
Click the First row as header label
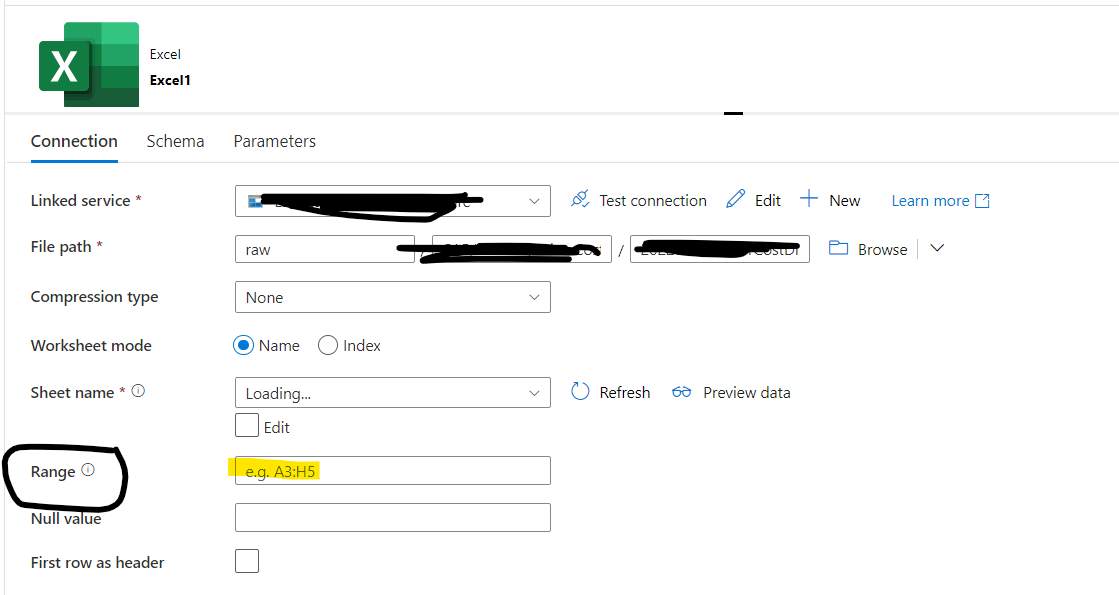coord(97,563)
